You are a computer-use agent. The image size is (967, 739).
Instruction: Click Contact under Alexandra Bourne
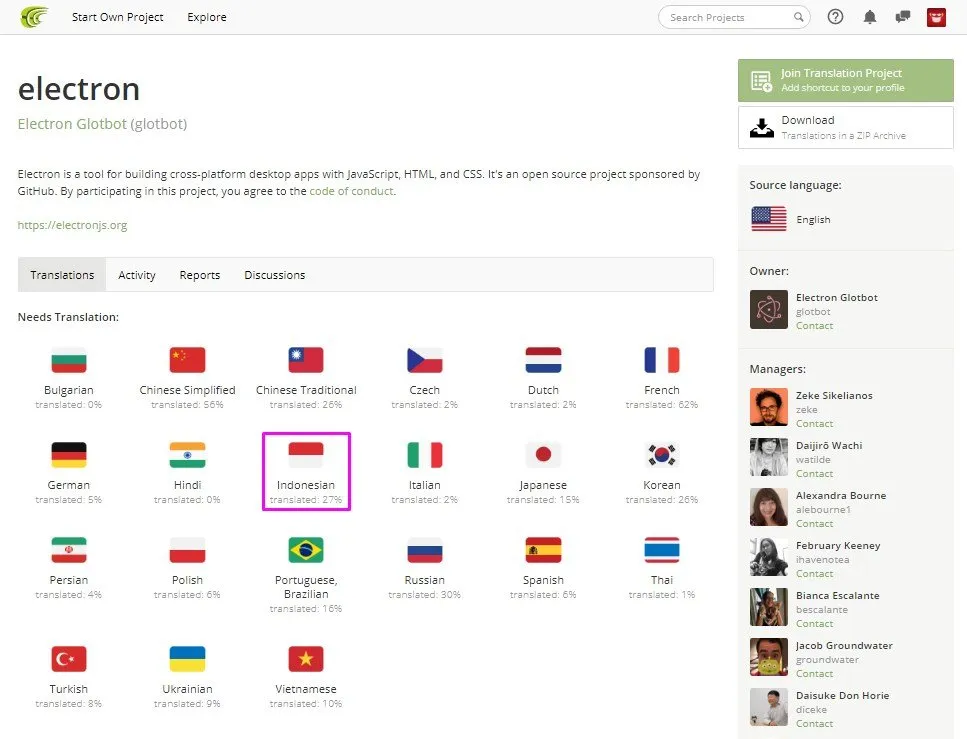tap(814, 524)
